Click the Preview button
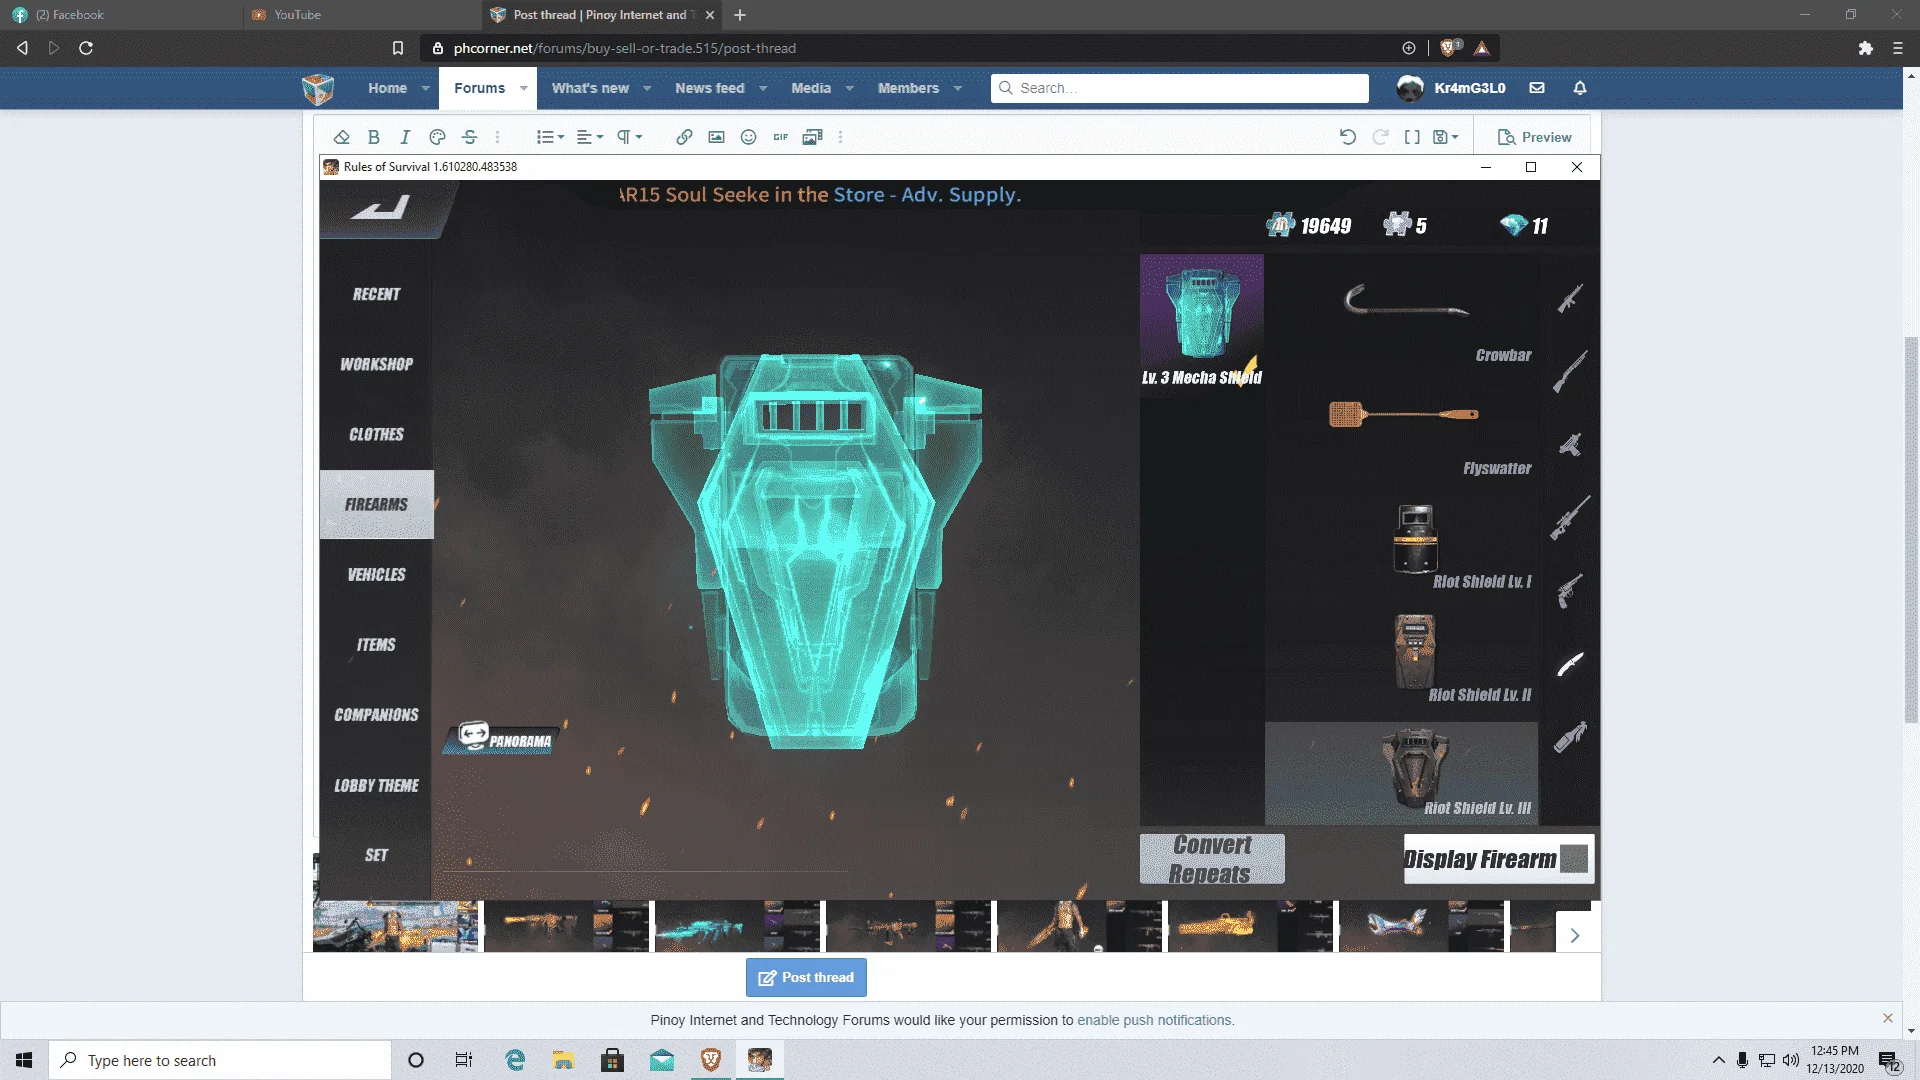 1535,137
